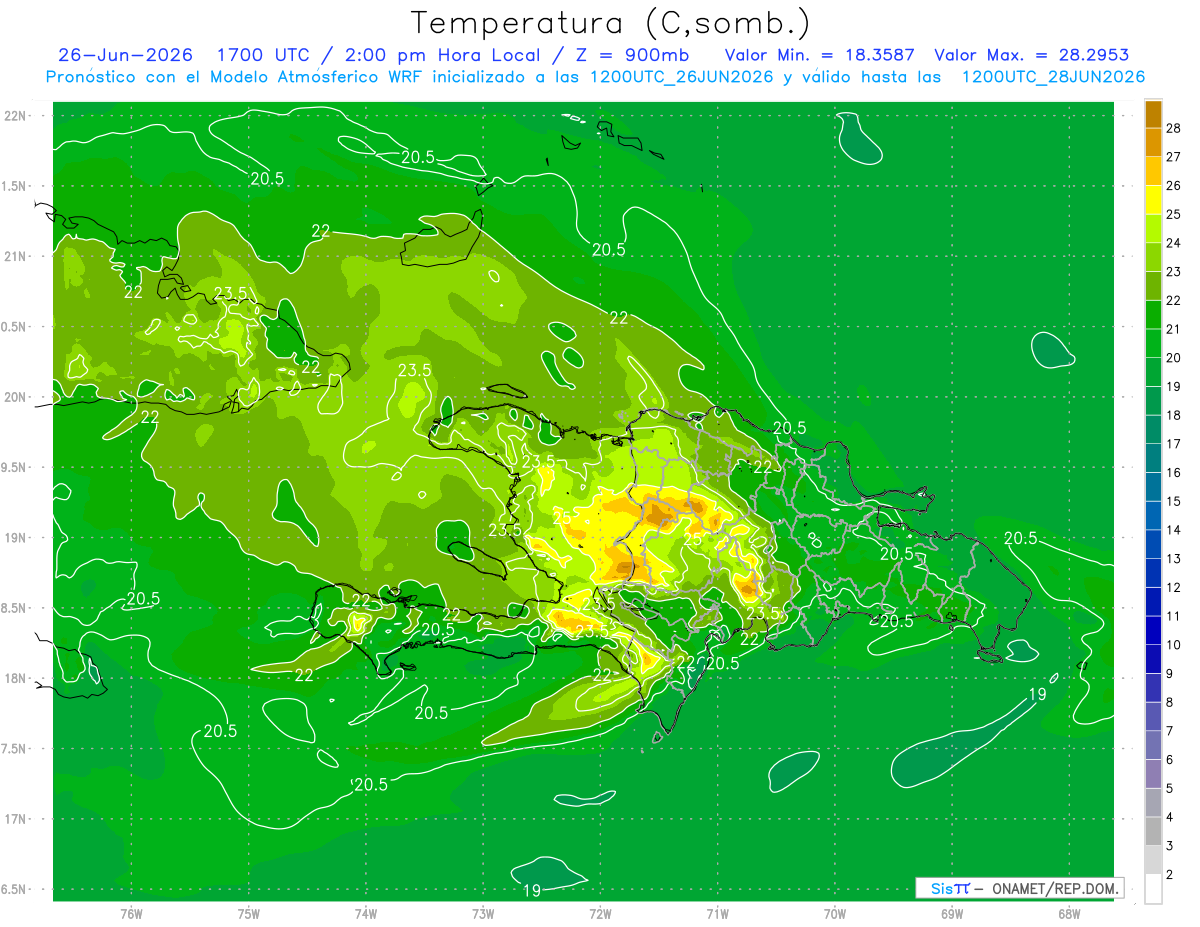1200x927 pixels.
Task: Click the legend scale label 6
Action: [1171, 760]
